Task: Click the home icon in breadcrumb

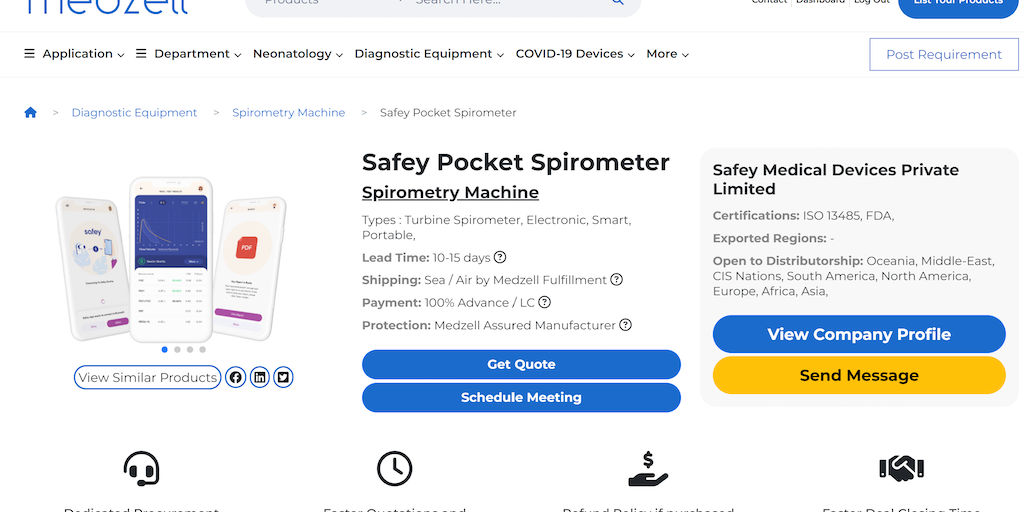Action: pyautogui.click(x=31, y=113)
